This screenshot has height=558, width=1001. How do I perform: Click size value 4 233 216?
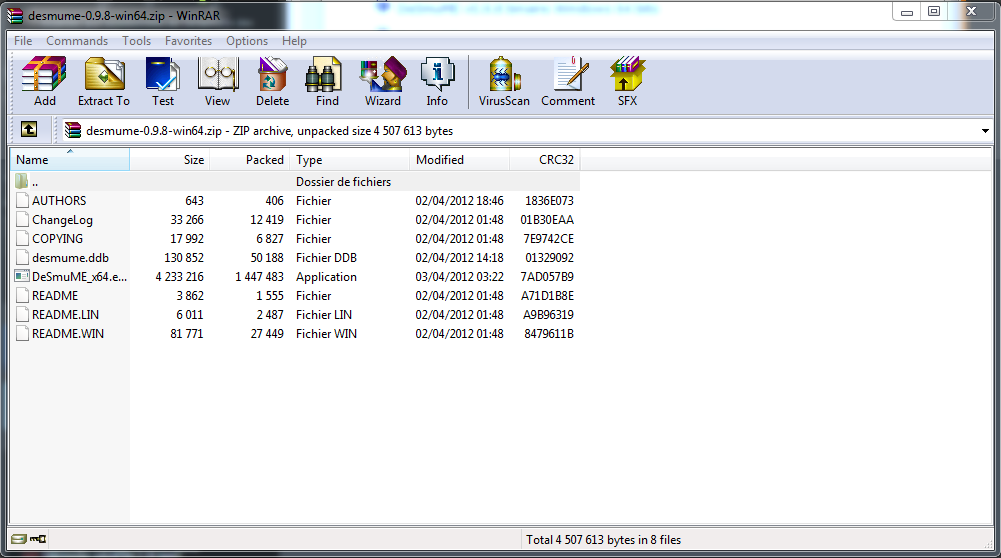point(179,277)
